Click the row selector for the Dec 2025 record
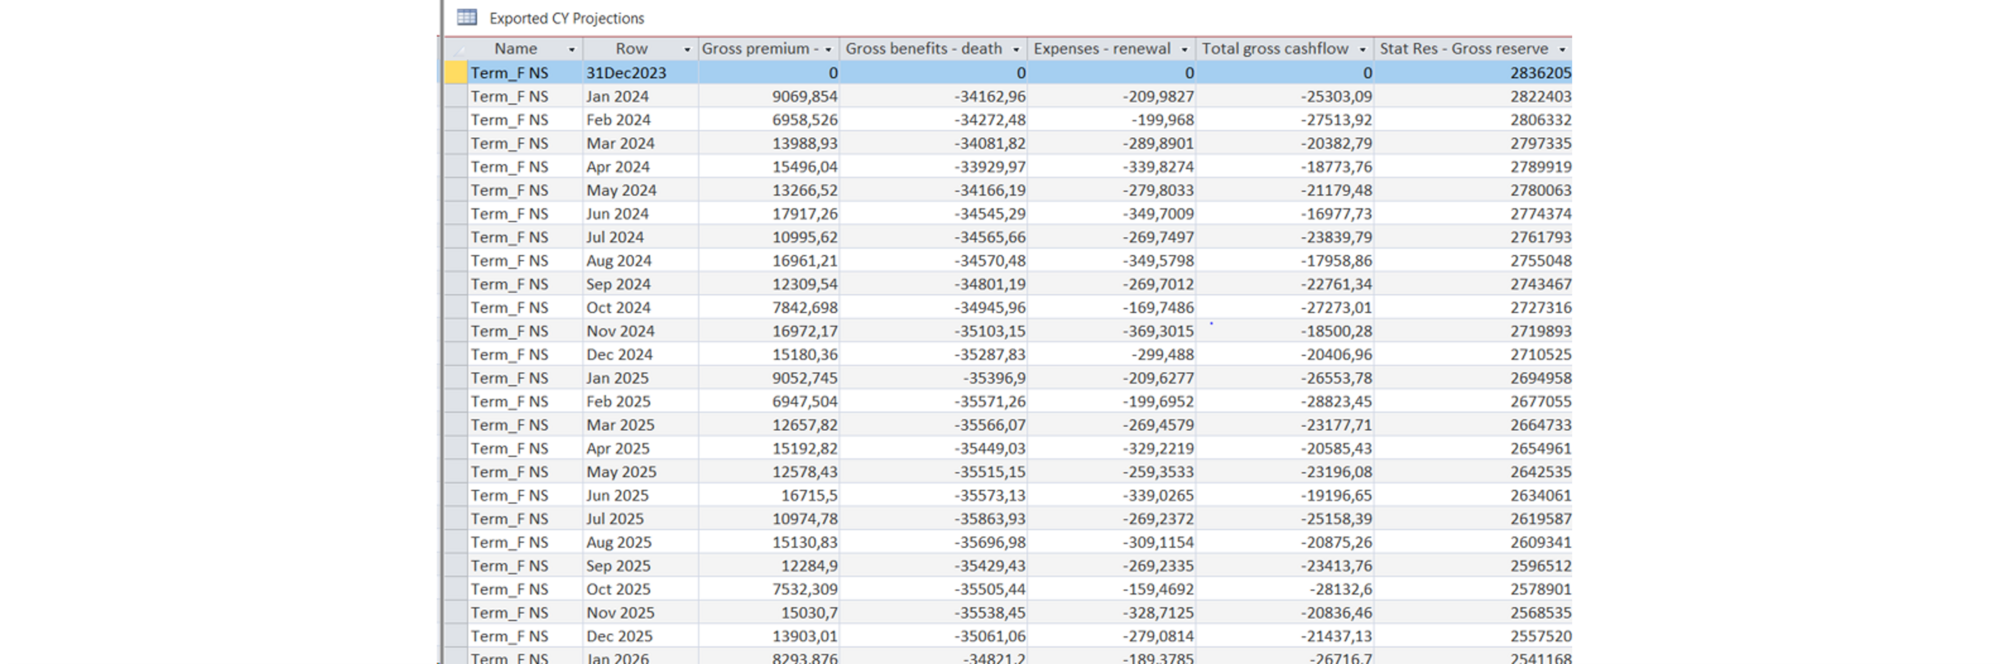Viewport: 2000px width, 664px height. click(x=456, y=636)
